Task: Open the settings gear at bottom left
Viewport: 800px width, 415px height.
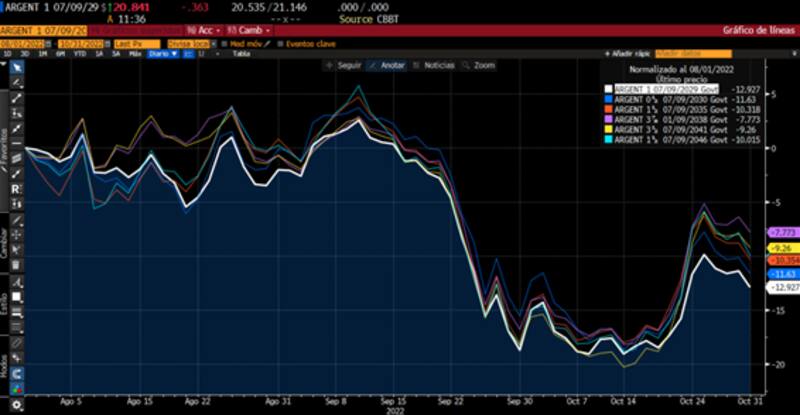Action: tap(16, 405)
